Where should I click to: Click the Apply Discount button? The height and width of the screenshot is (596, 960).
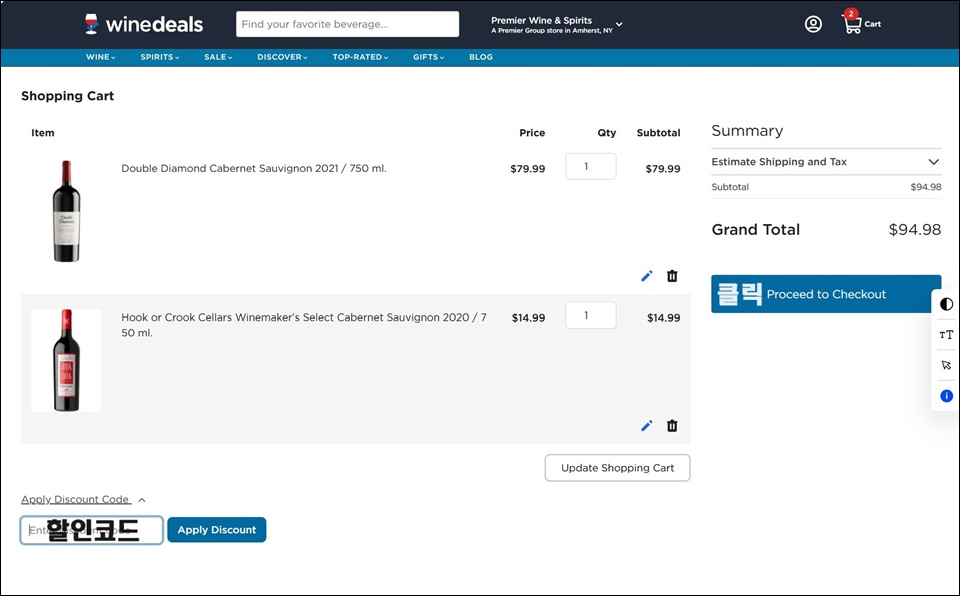(217, 530)
